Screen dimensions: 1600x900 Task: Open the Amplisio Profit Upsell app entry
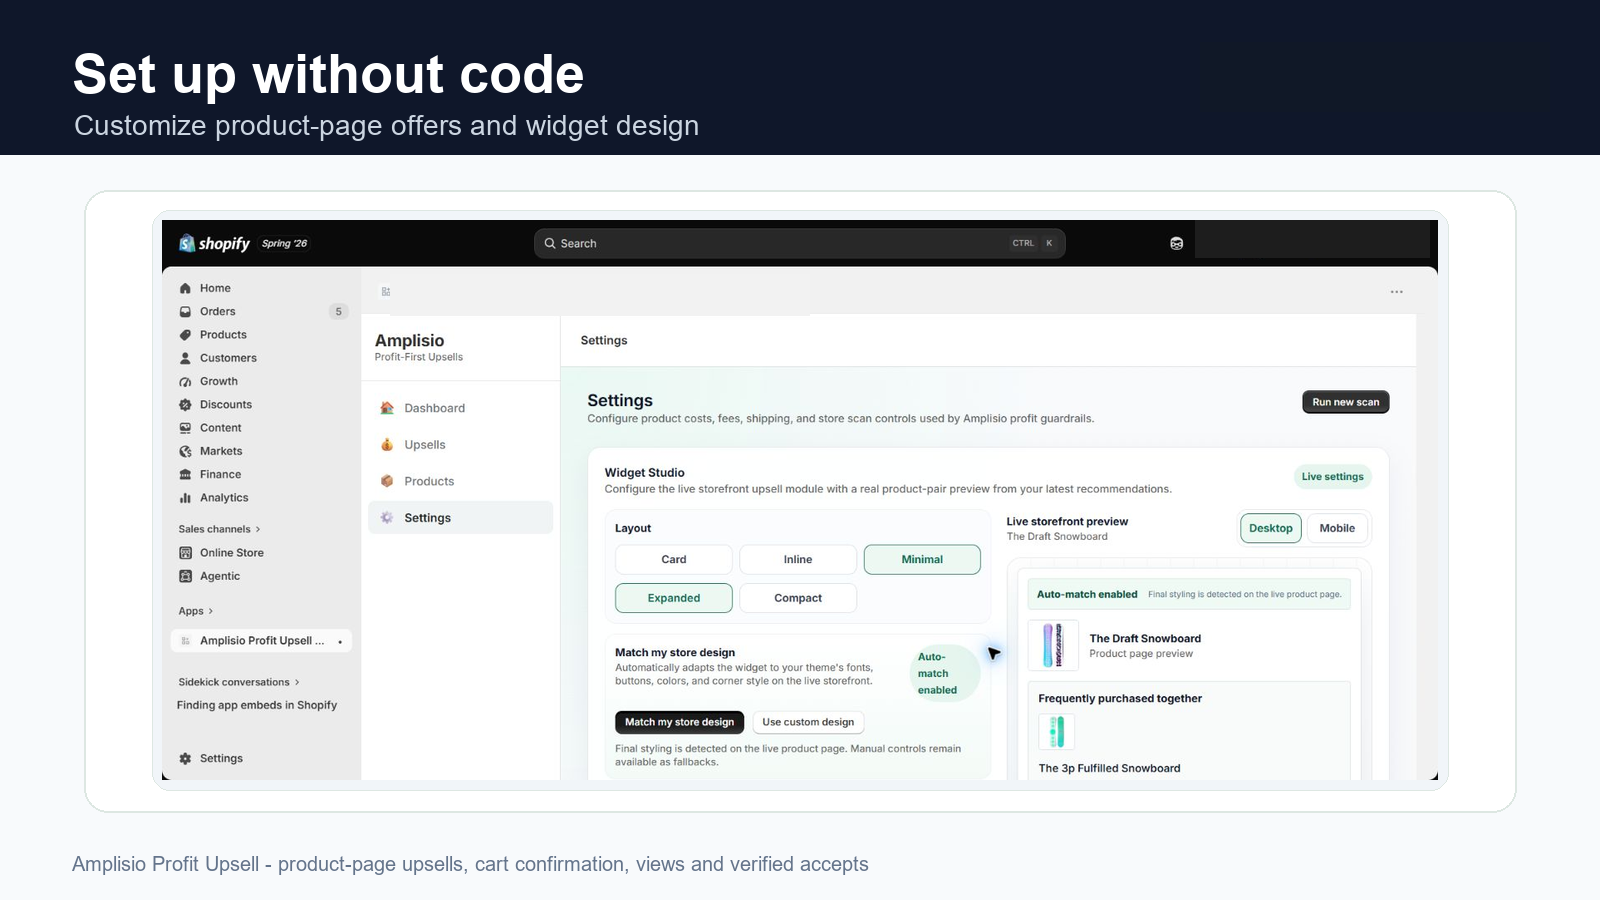pyautogui.click(x=261, y=641)
